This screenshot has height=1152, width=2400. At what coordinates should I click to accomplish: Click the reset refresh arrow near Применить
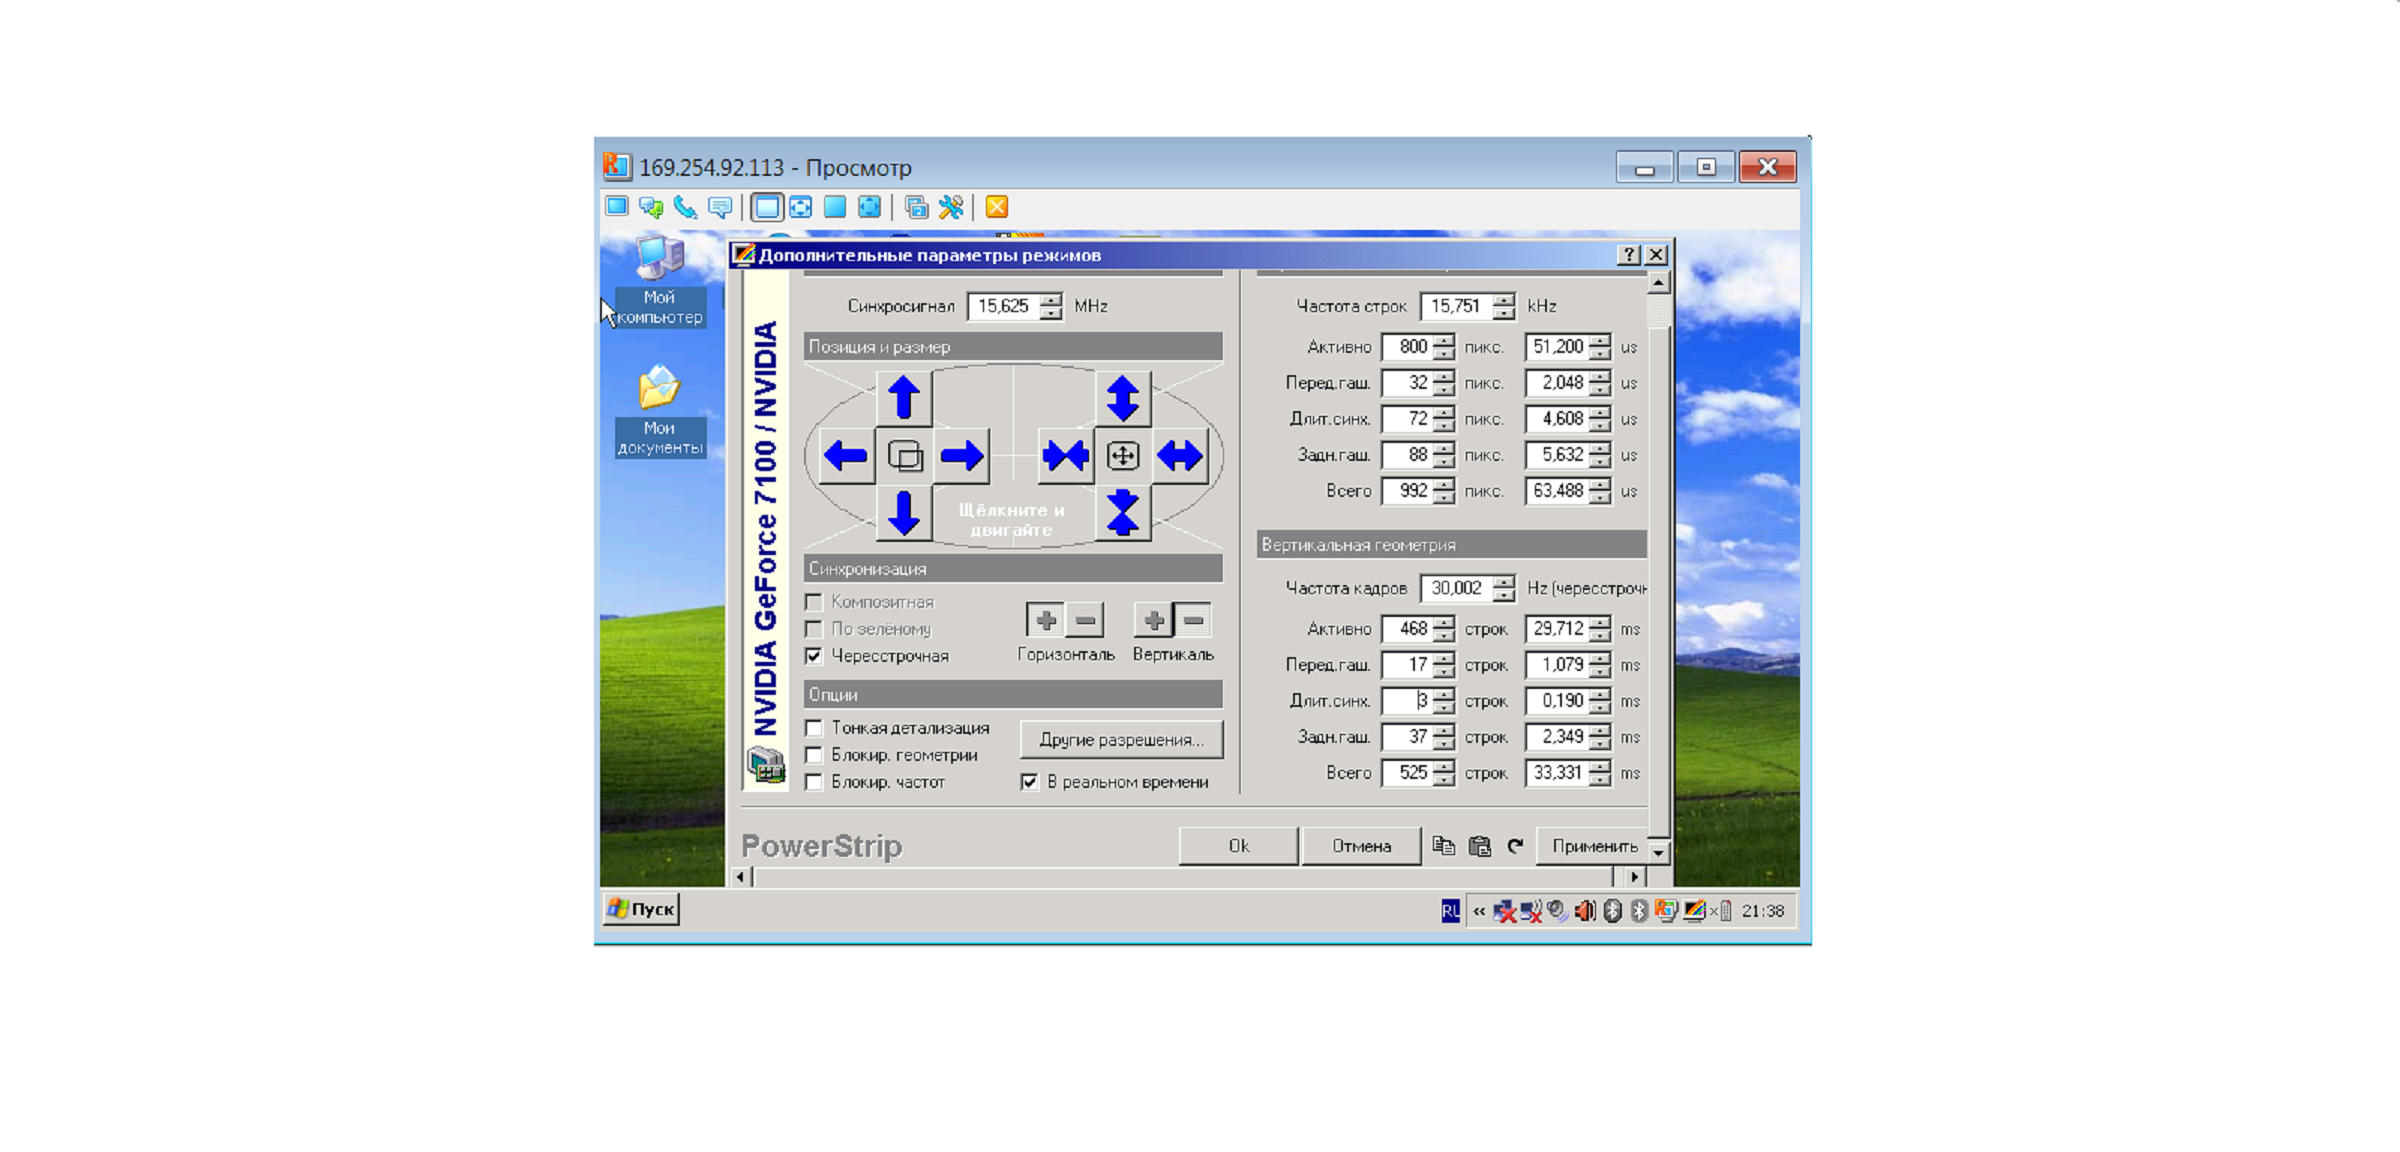(x=1515, y=846)
